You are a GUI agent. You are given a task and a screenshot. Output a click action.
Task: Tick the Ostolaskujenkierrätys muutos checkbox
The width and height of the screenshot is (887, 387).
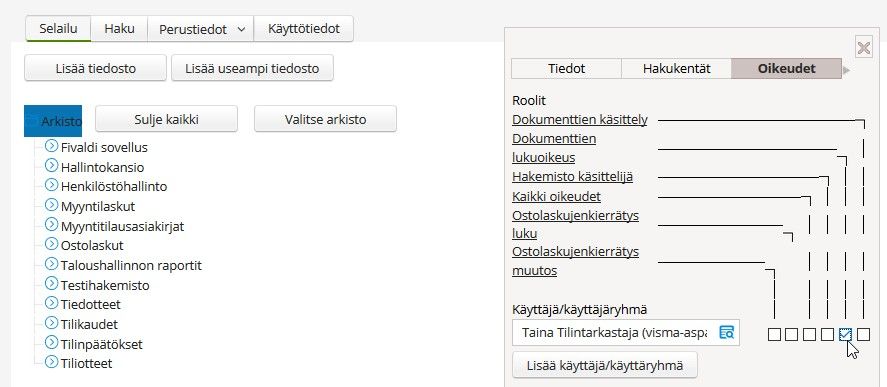[774, 334]
